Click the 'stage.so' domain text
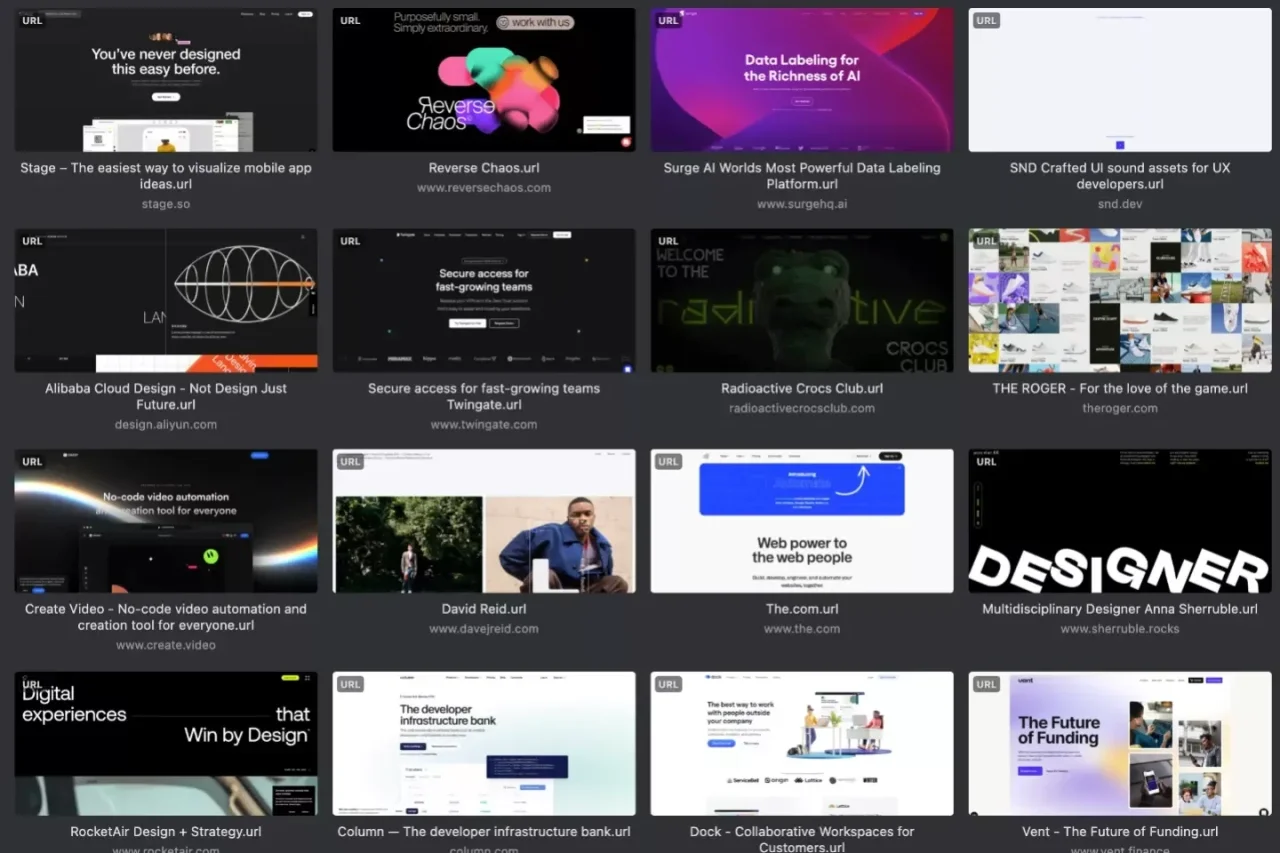This screenshot has width=1280, height=853. point(166,204)
